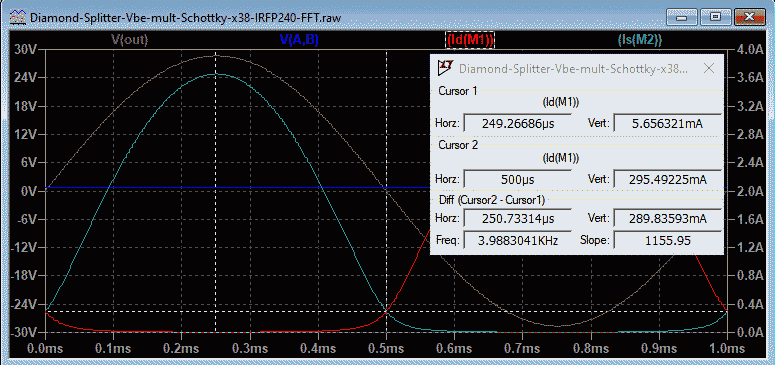The height and width of the screenshot is (365, 775).
Task: Click the Cursor 2 group heading
Action: click(458, 145)
